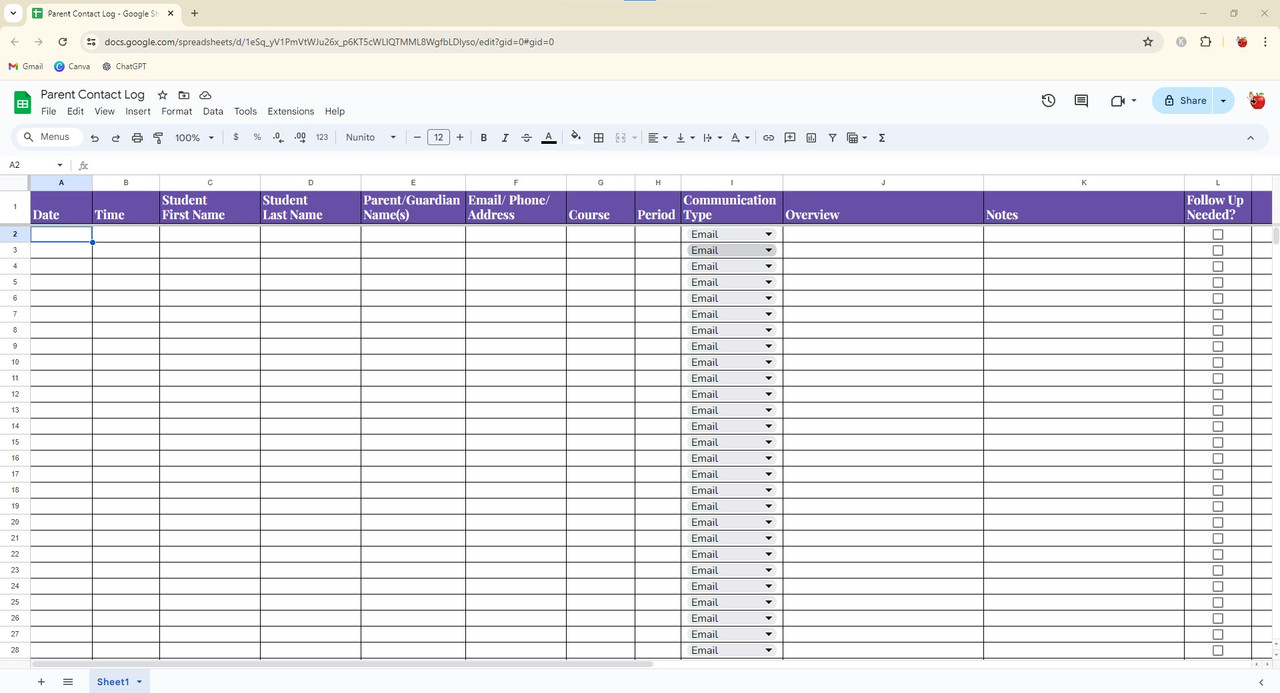This screenshot has width=1280, height=693.
Task: Tick the last visible Follow Up checkbox
Action: 1217,650
